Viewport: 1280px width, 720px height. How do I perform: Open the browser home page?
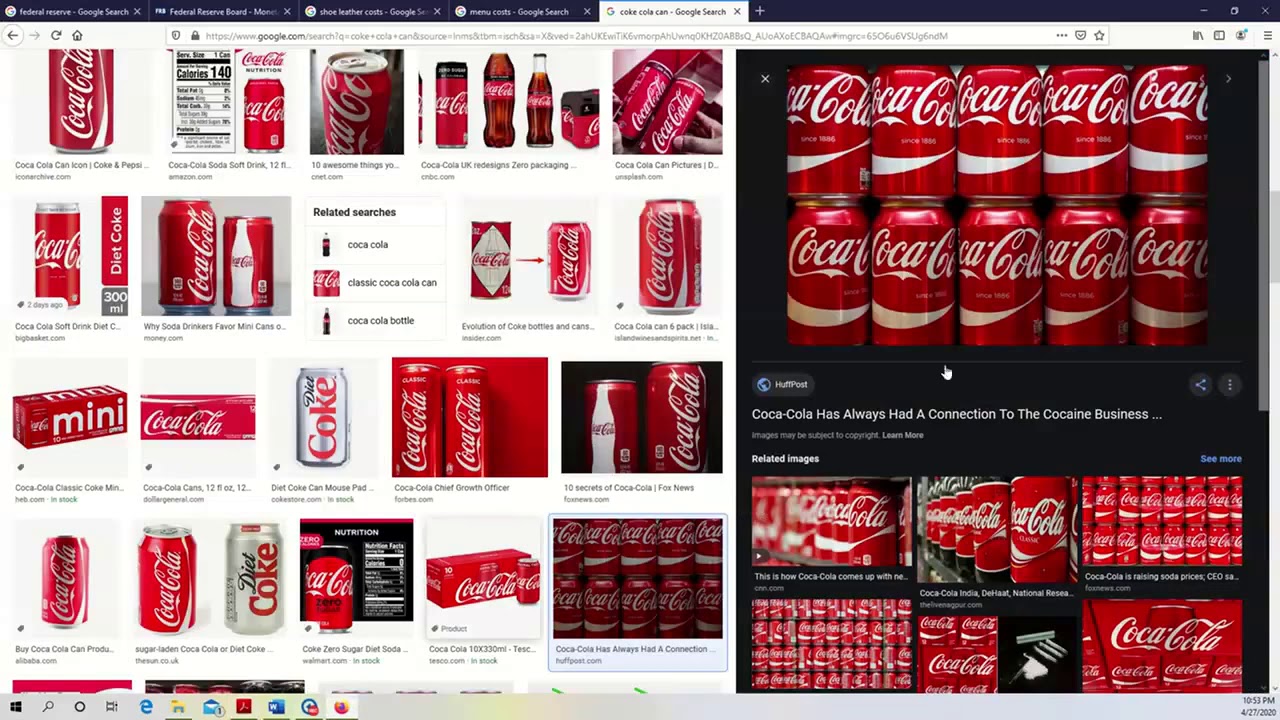(77, 36)
